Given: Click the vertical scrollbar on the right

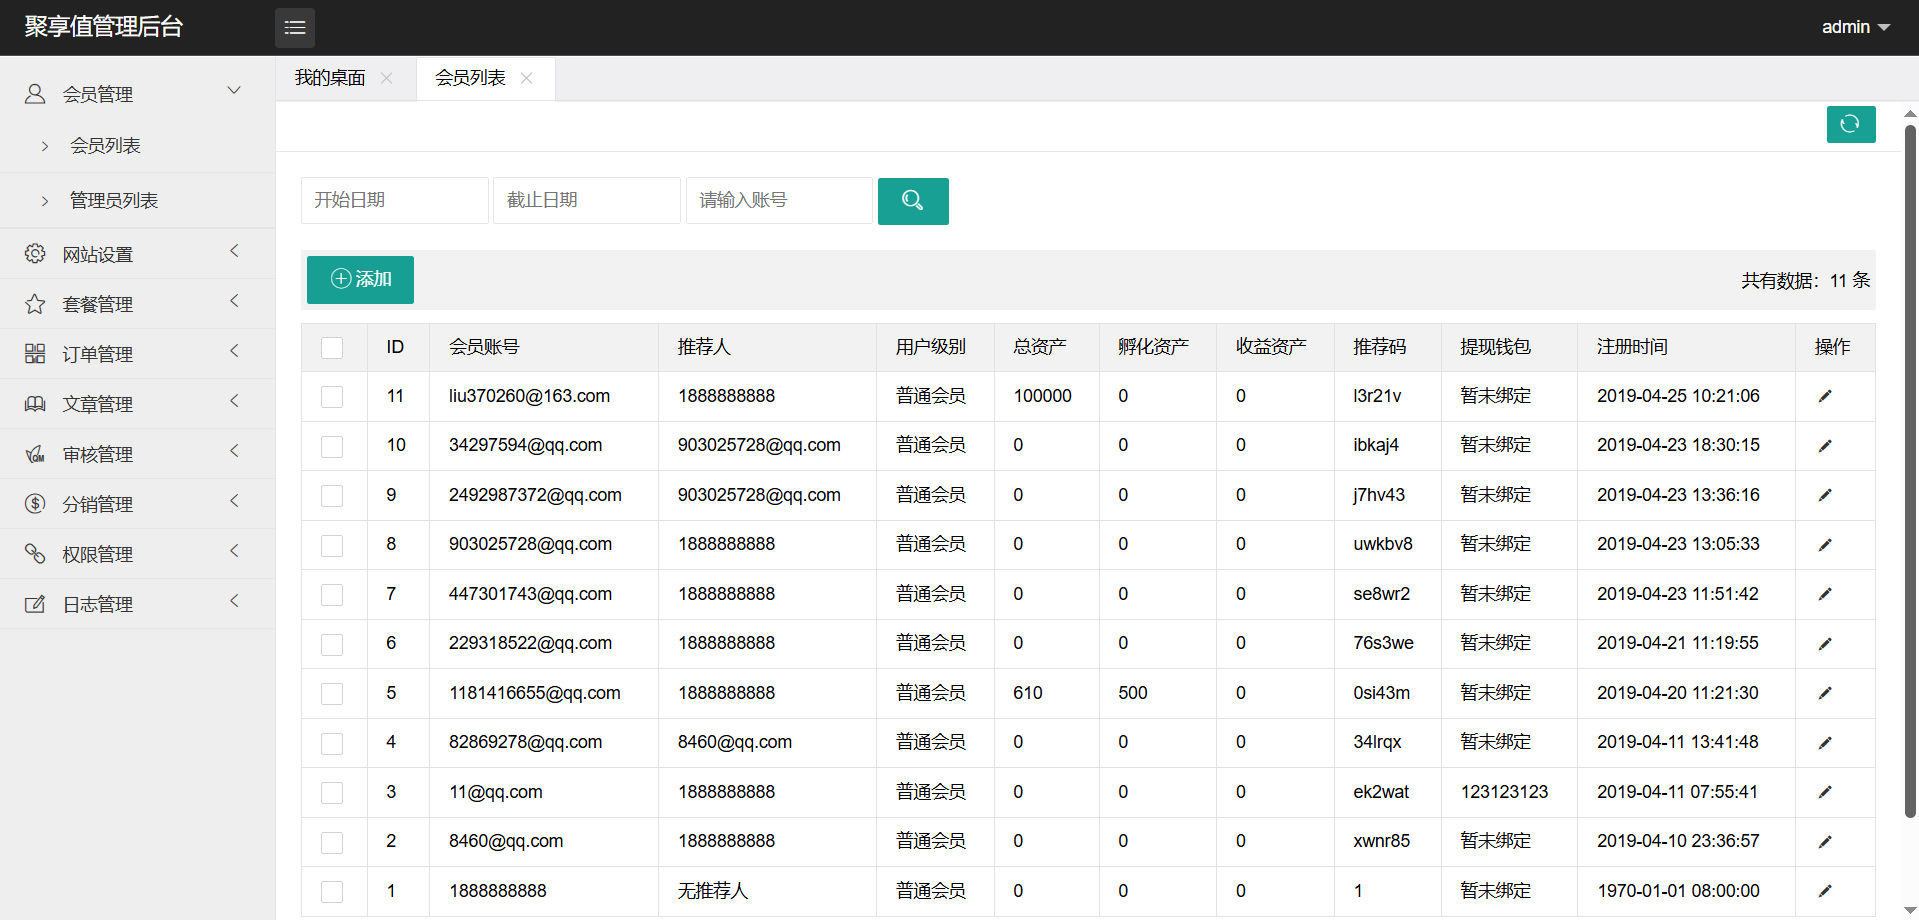Looking at the screenshot, I should pos(1910,470).
